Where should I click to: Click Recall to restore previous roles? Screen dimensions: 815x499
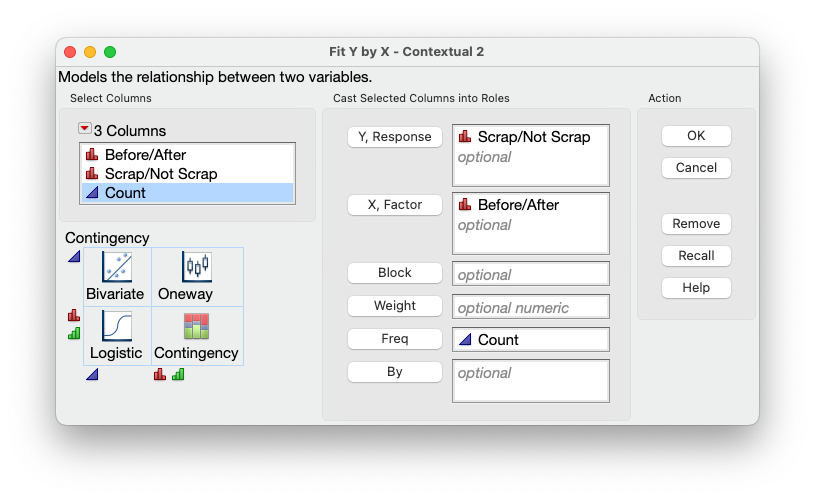tap(696, 256)
